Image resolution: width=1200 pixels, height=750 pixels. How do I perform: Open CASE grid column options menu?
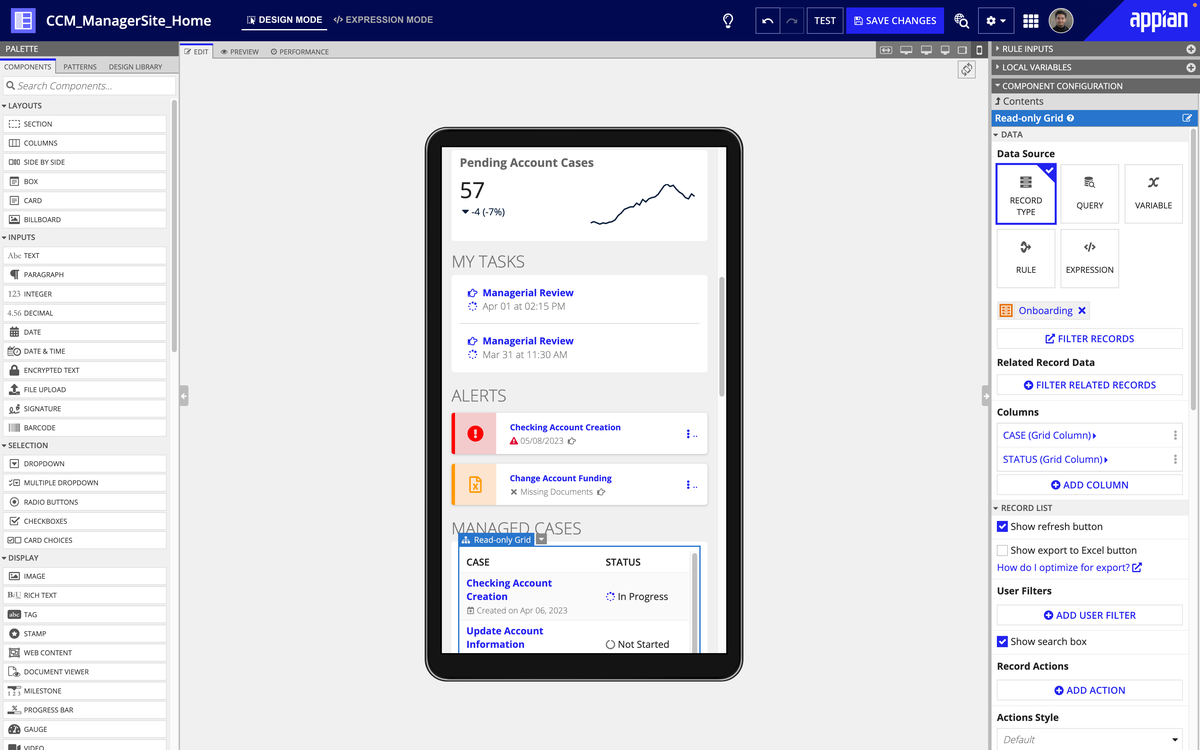point(1175,435)
